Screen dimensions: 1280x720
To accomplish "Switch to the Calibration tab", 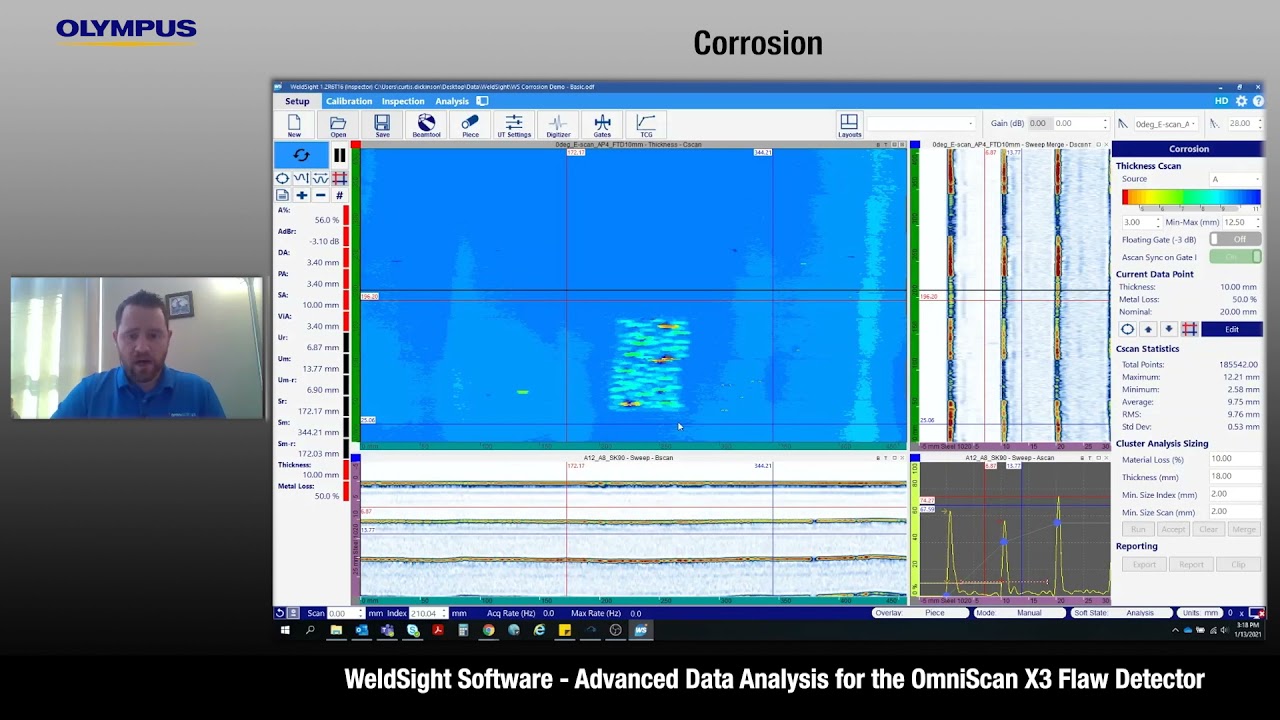I will tap(349, 101).
